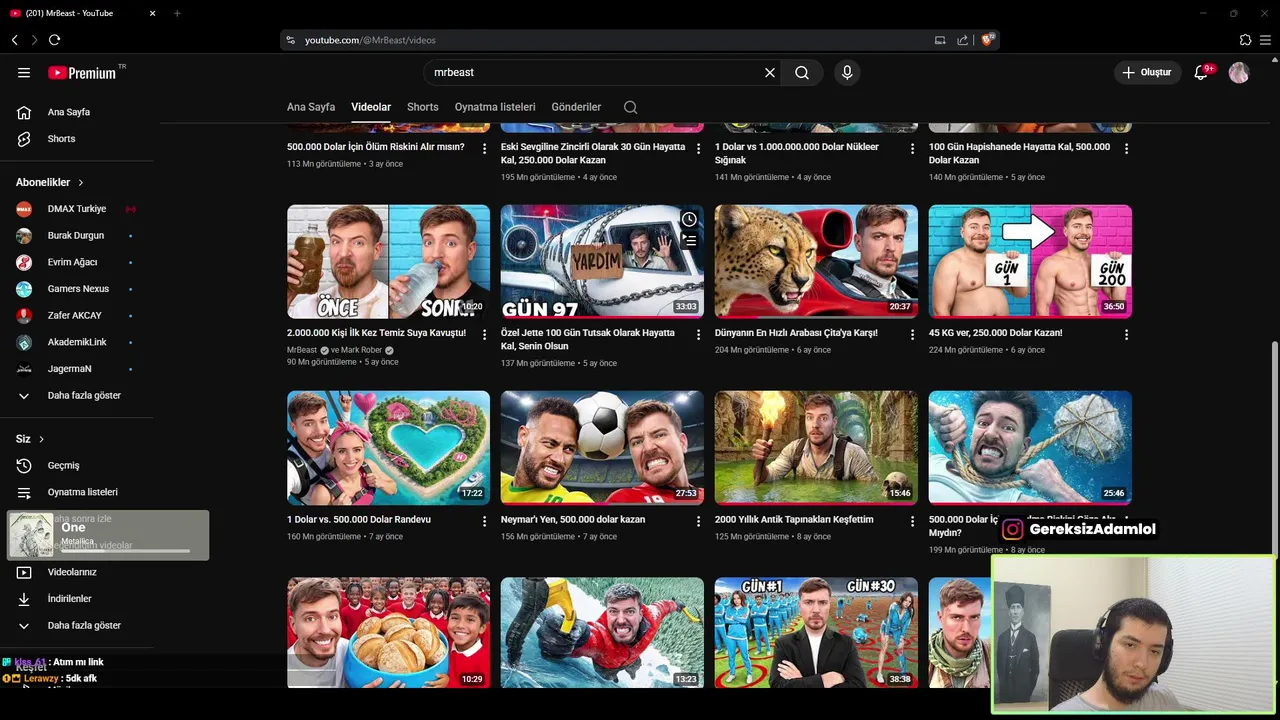Open options for Neymar'ı Yen video
1280x720 pixels.
click(x=698, y=521)
